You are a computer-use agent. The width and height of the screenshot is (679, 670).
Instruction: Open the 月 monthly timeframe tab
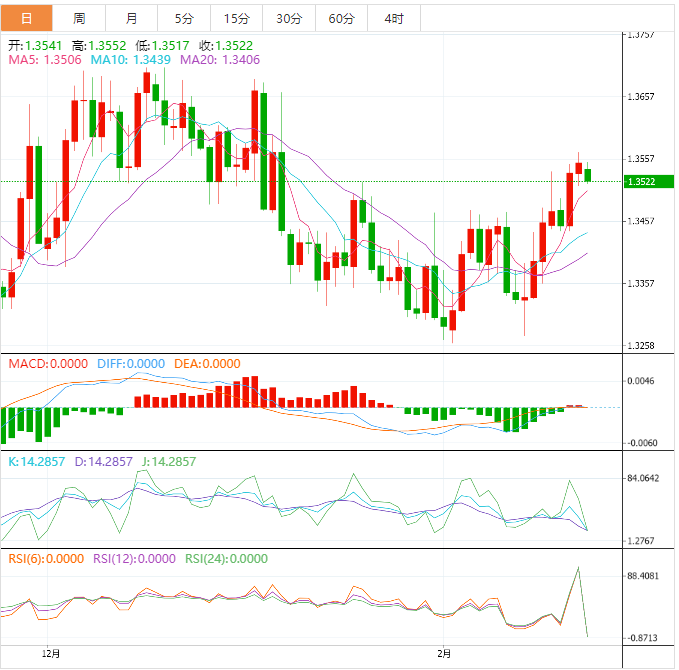point(132,18)
